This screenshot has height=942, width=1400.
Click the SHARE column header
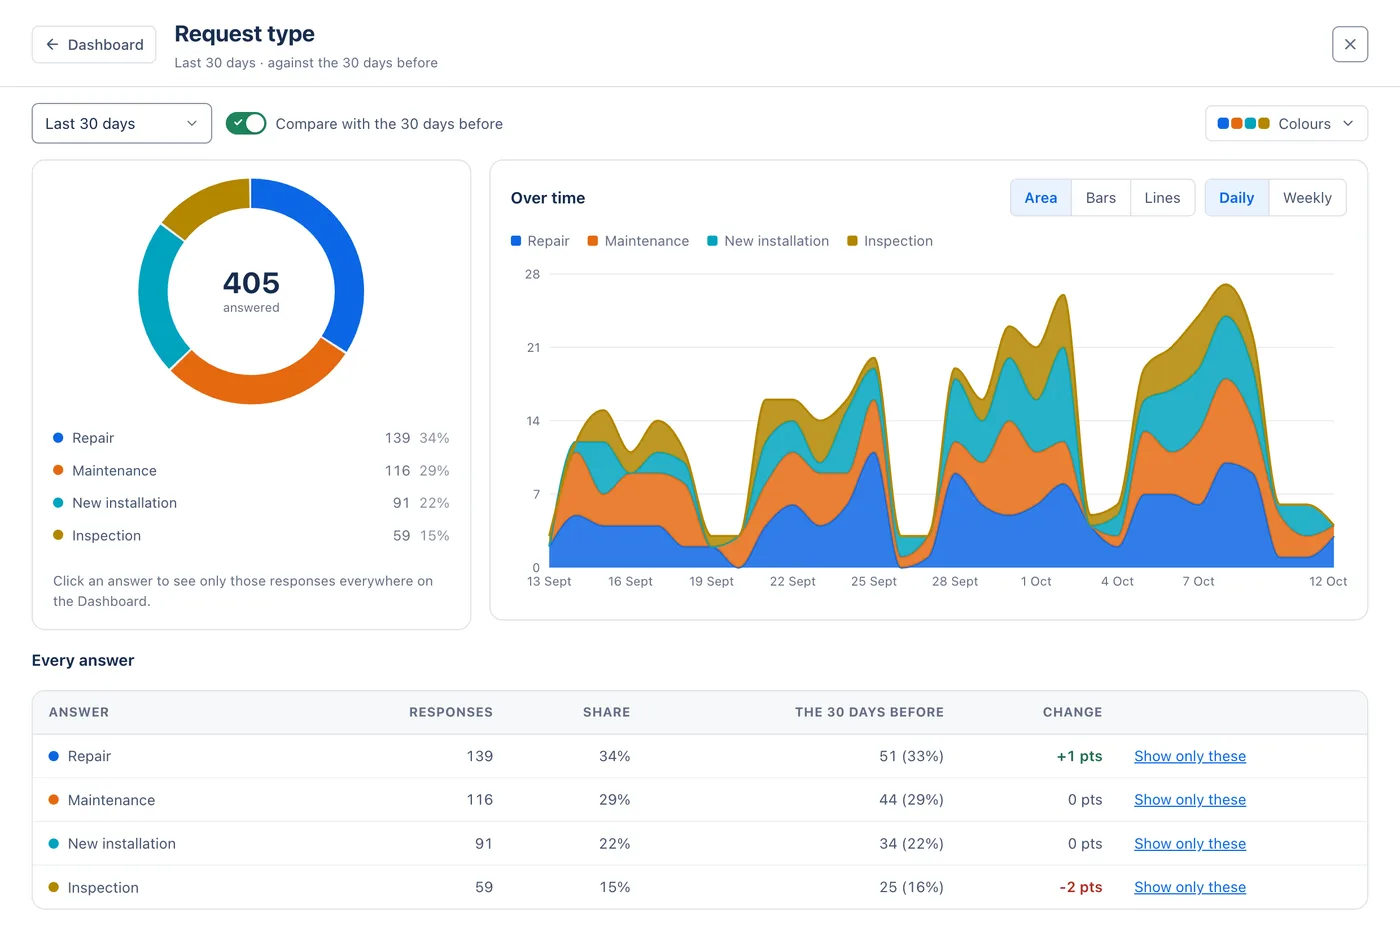[x=607, y=712]
